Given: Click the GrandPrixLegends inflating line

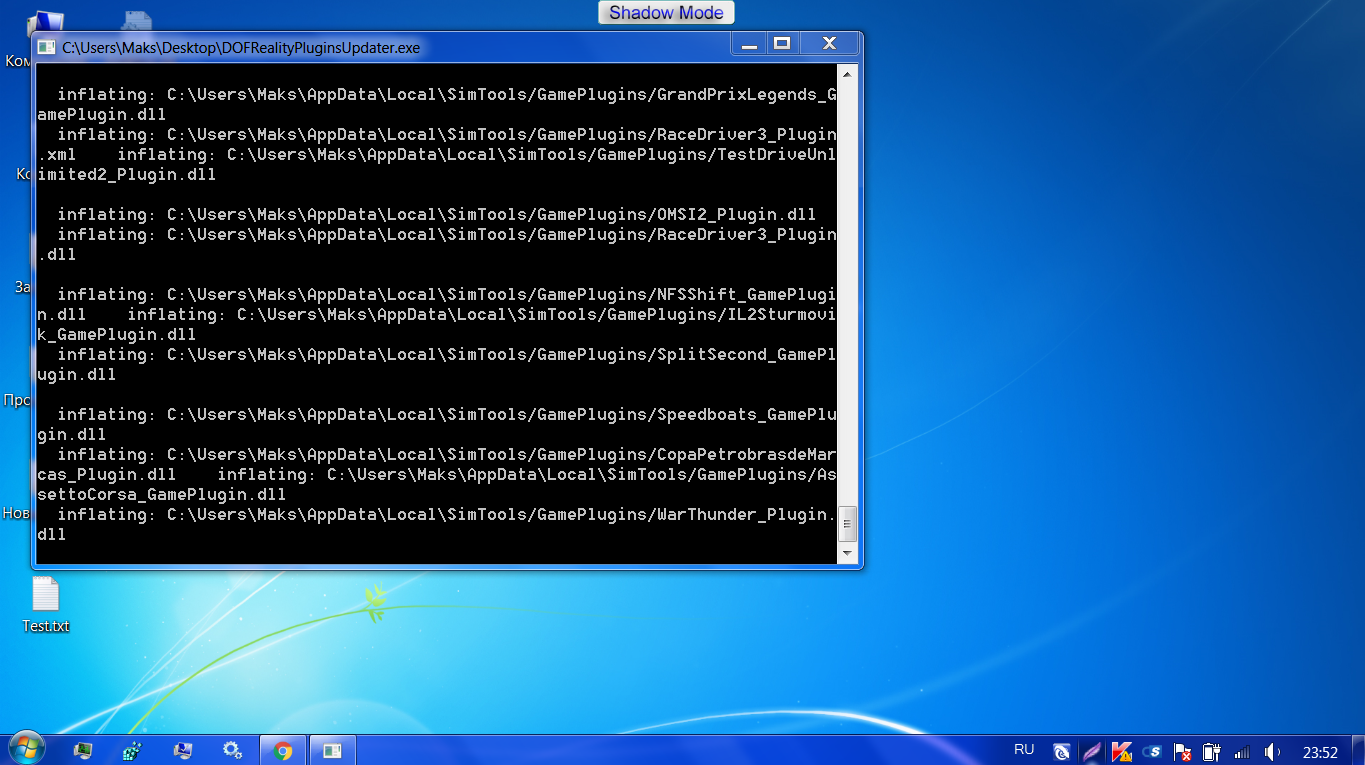Looking at the screenshot, I should point(446,94).
